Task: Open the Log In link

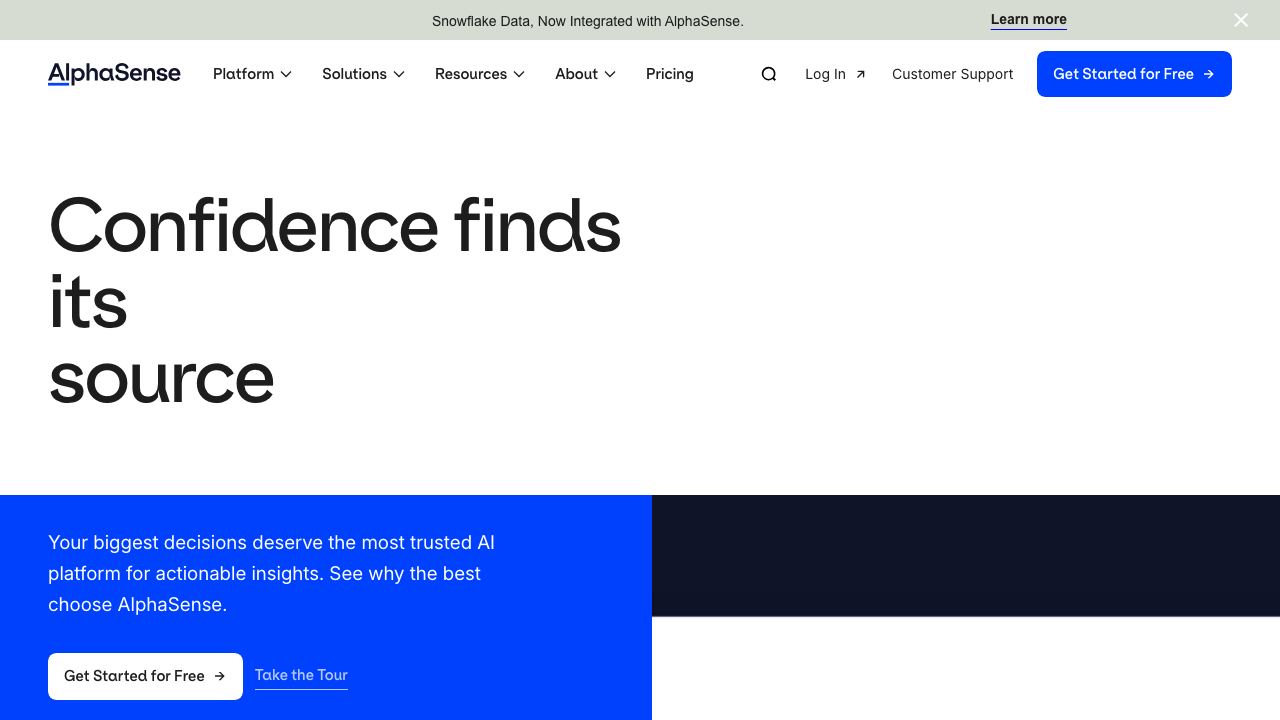Action: [835, 74]
